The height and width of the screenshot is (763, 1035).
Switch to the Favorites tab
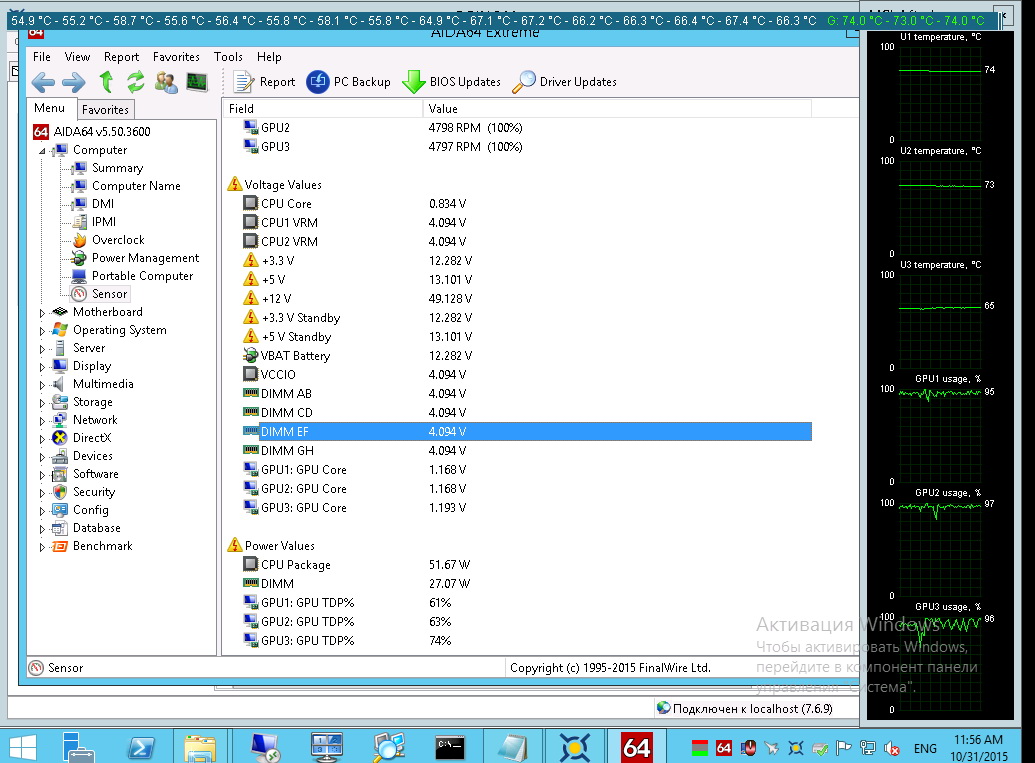[105, 110]
